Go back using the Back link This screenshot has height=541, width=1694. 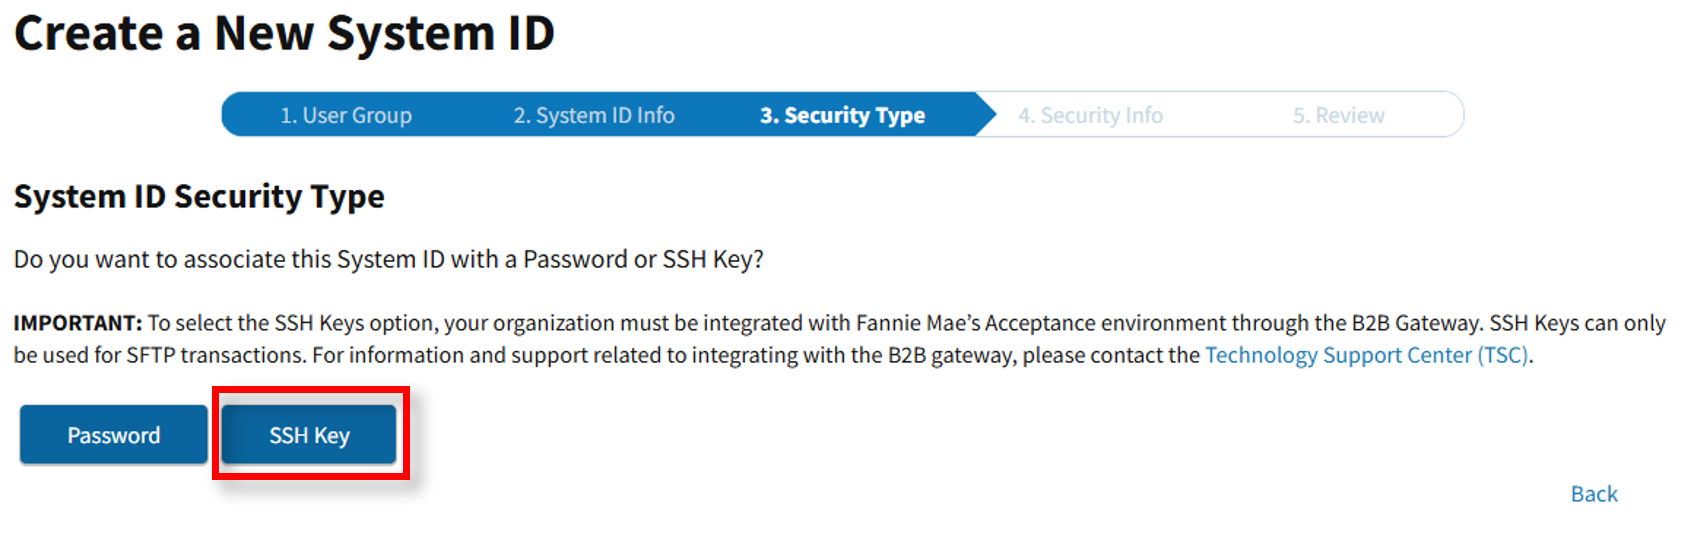click(1593, 494)
